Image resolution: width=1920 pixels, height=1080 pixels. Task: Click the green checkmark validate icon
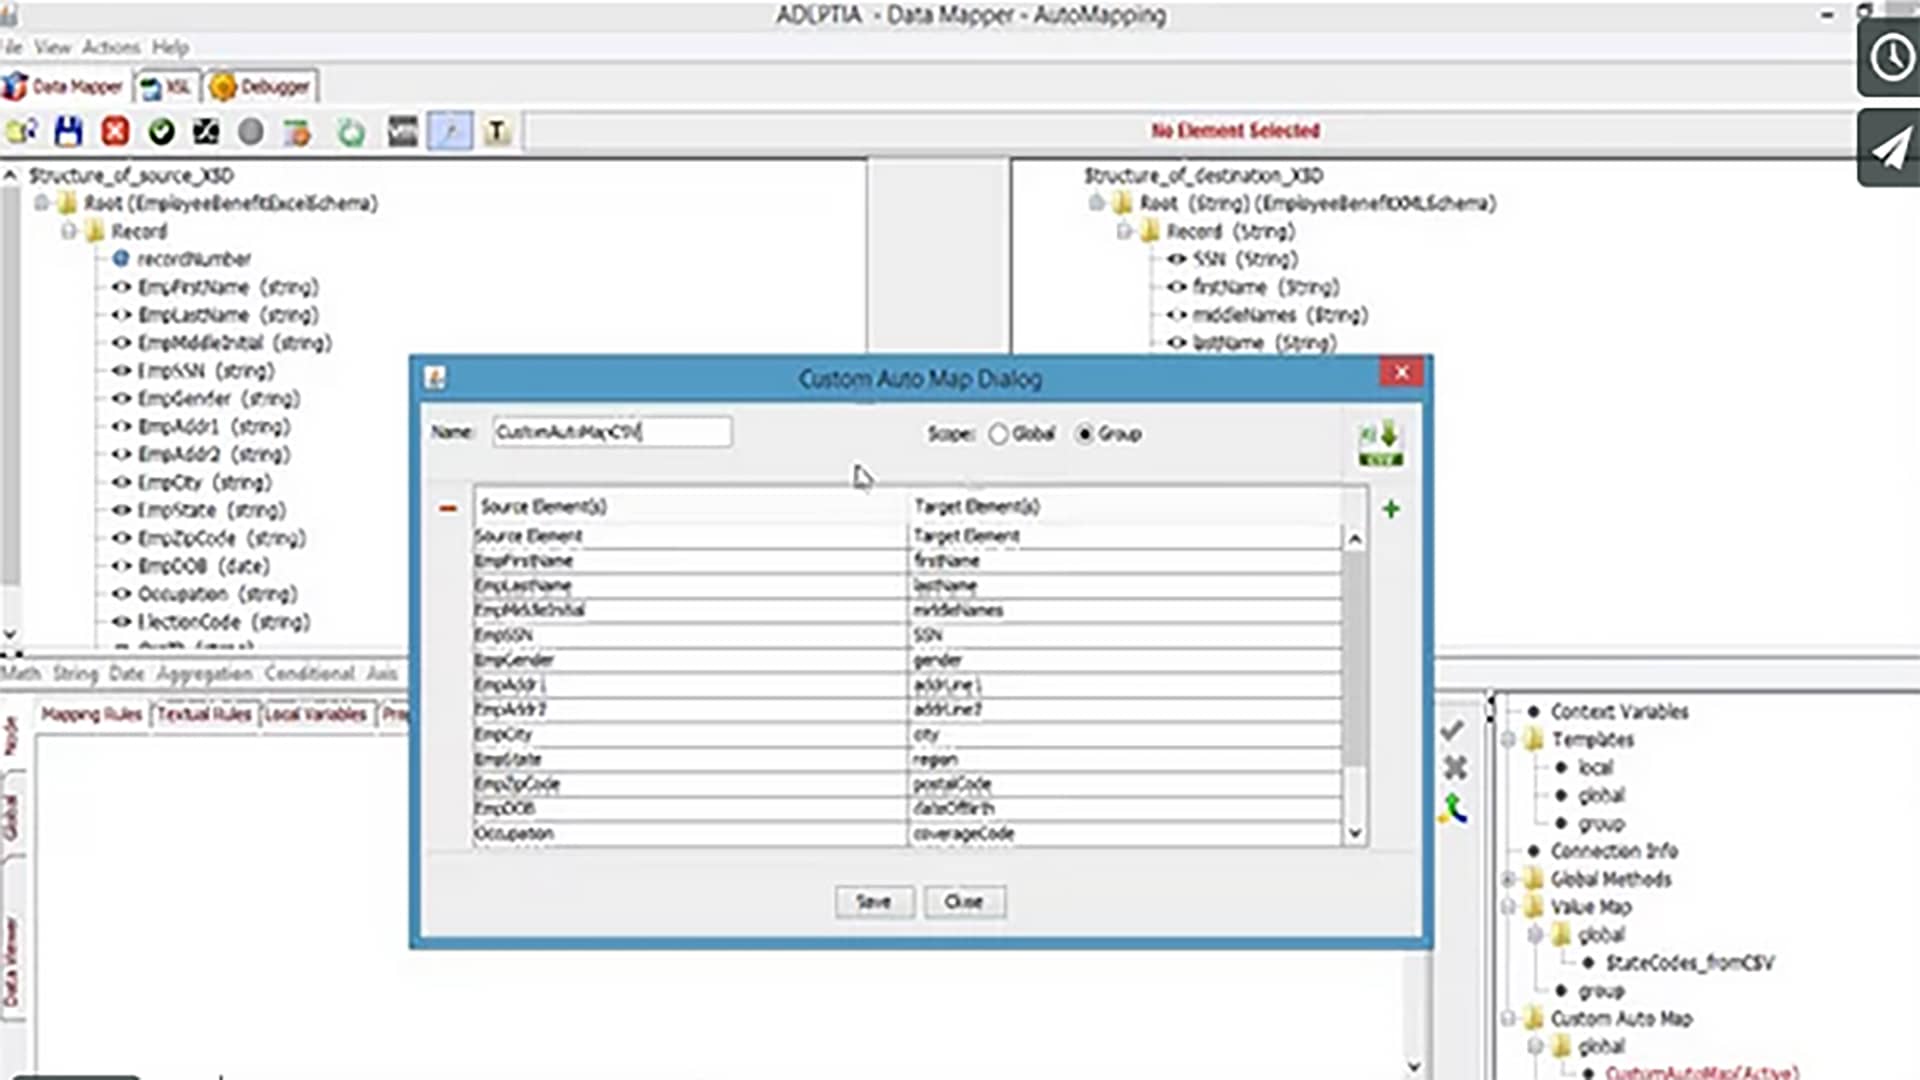pyautogui.click(x=161, y=131)
